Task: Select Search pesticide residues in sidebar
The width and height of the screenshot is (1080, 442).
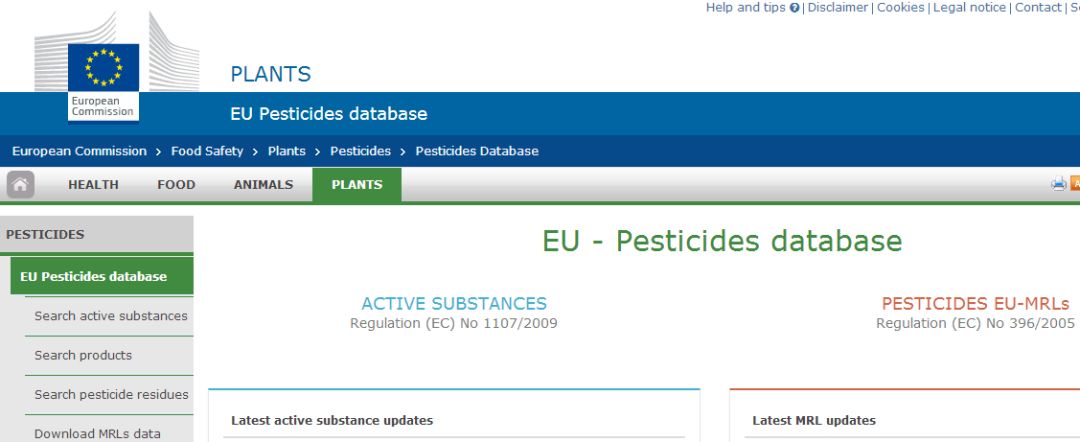Action: coord(111,394)
